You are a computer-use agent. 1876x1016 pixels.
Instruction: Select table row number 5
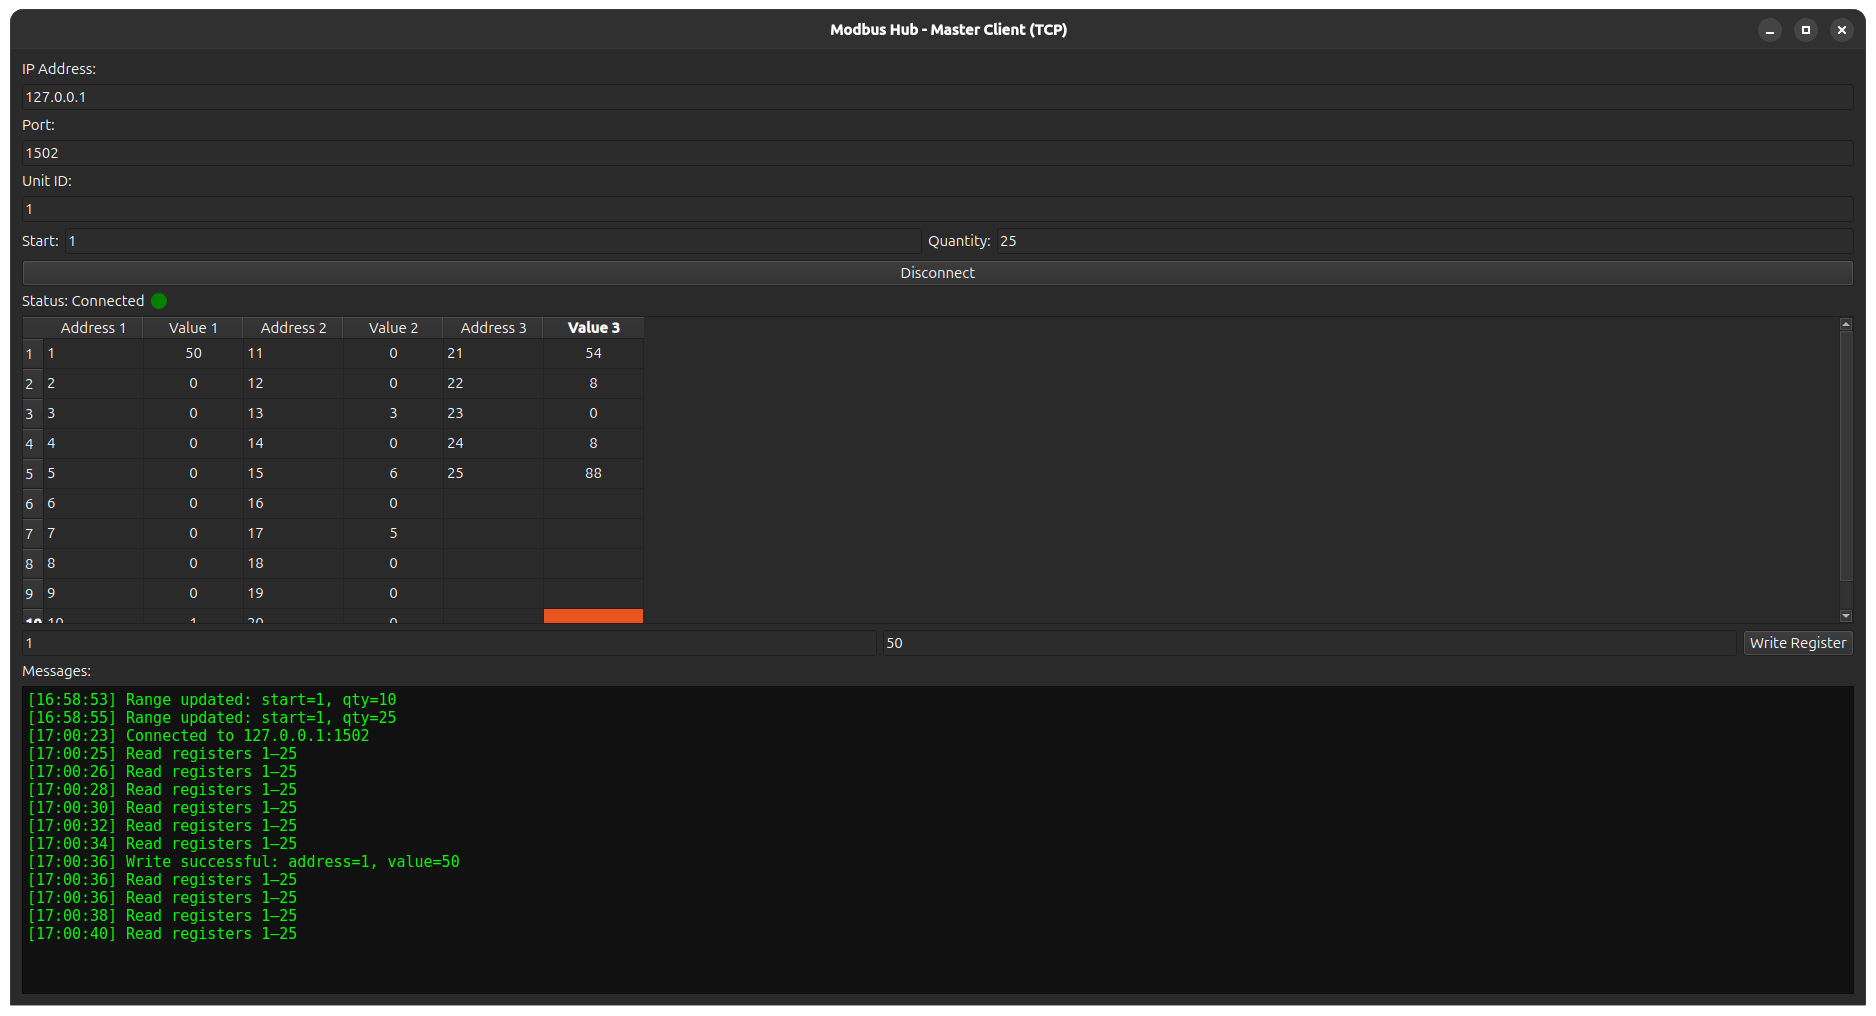30,473
